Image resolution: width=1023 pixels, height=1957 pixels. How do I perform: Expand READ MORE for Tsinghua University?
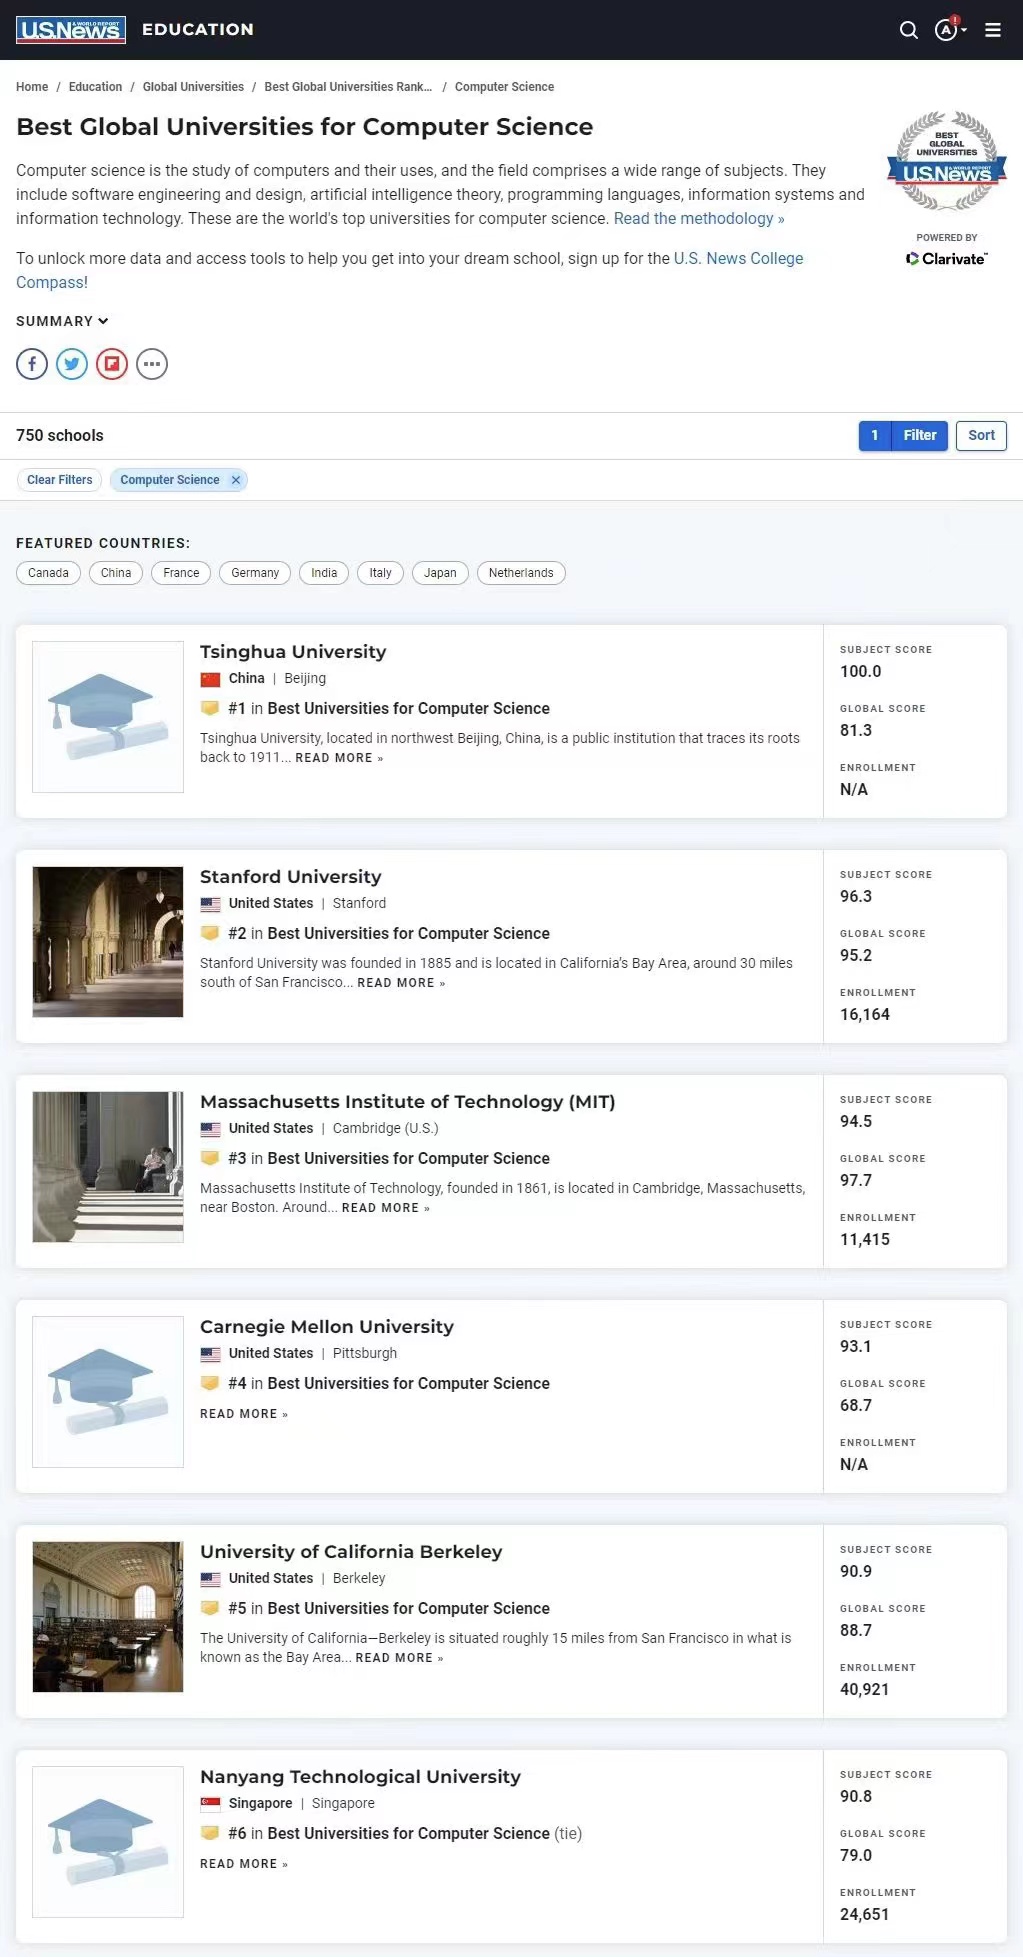[339, 758]
